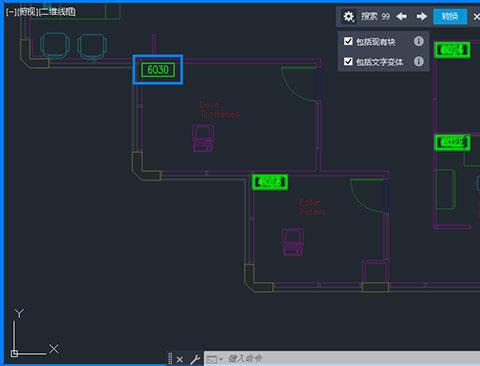Show info for 包括文字变体 option
This screenshot has width=480, height=366.
click(x=419, y=61)
